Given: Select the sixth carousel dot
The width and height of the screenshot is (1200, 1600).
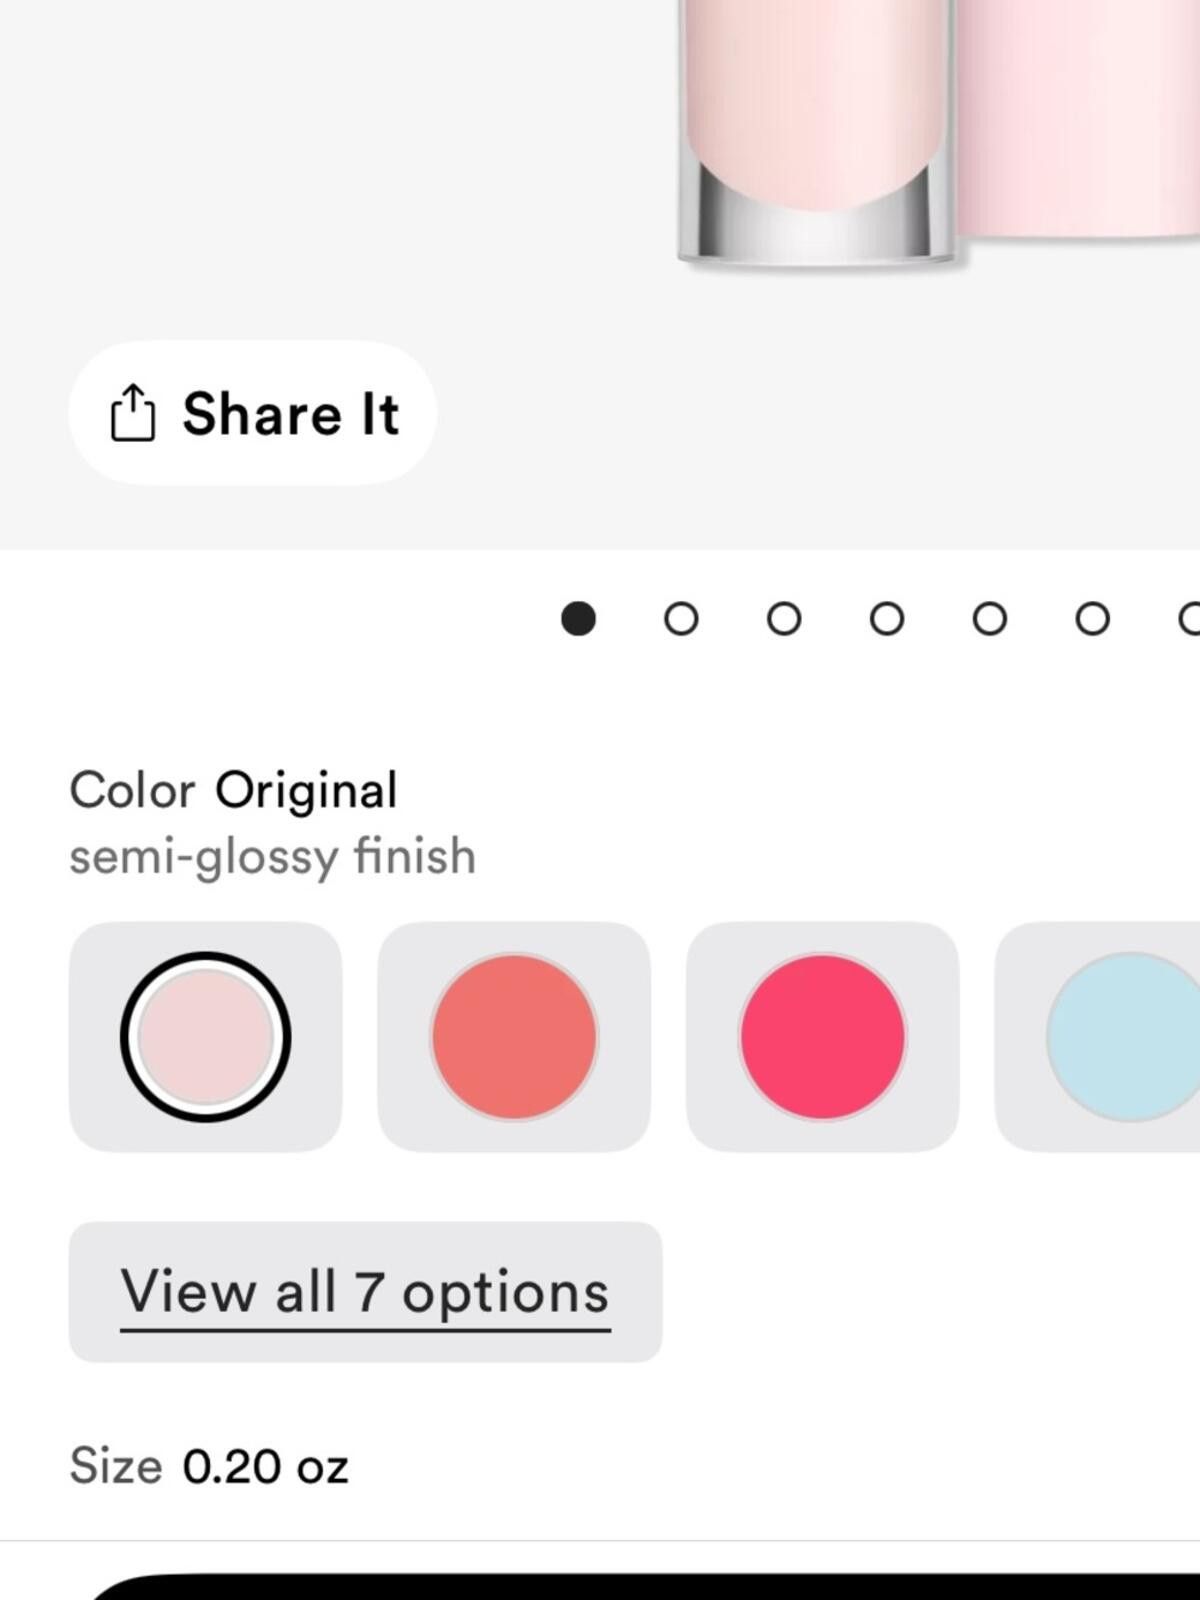Looking at the screenshot, I should point(1093,619).
